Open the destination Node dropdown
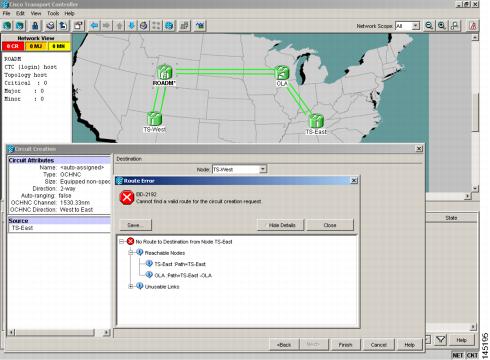490x360 pixels. (263, 169)
